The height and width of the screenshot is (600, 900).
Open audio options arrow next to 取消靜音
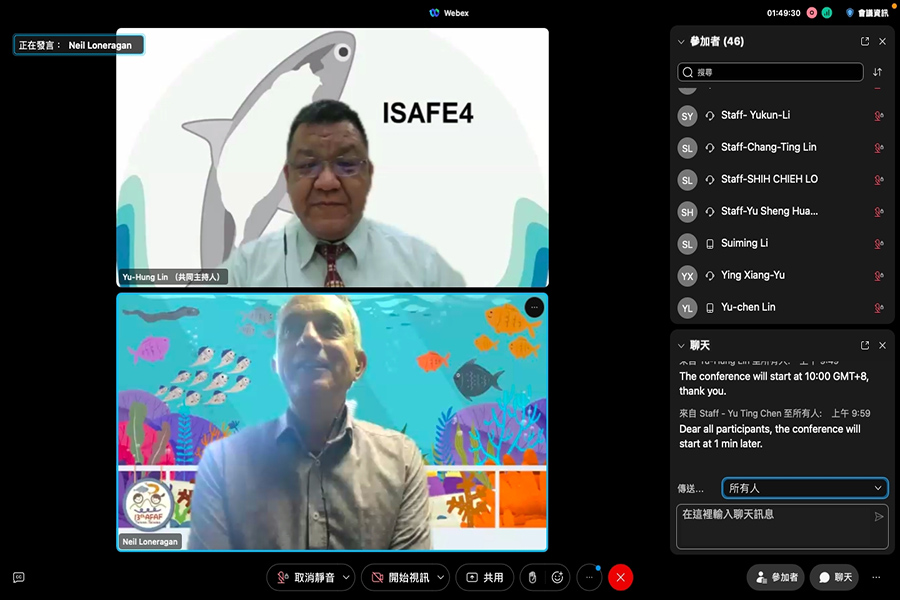[347, 578]
